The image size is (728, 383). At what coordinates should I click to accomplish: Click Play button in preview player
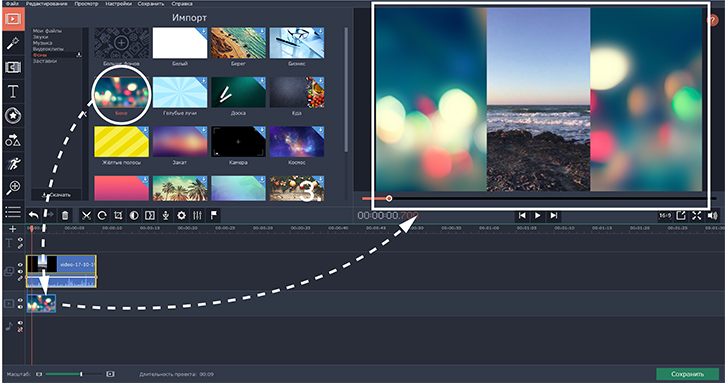click(538, 215)
